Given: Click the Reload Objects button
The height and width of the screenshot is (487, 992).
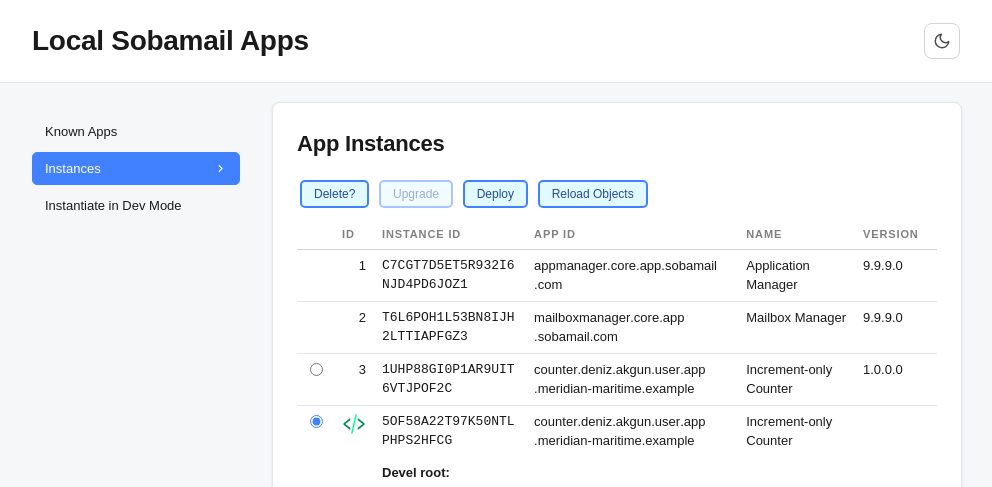Looking at the screenshot, I should coord(592,194).
